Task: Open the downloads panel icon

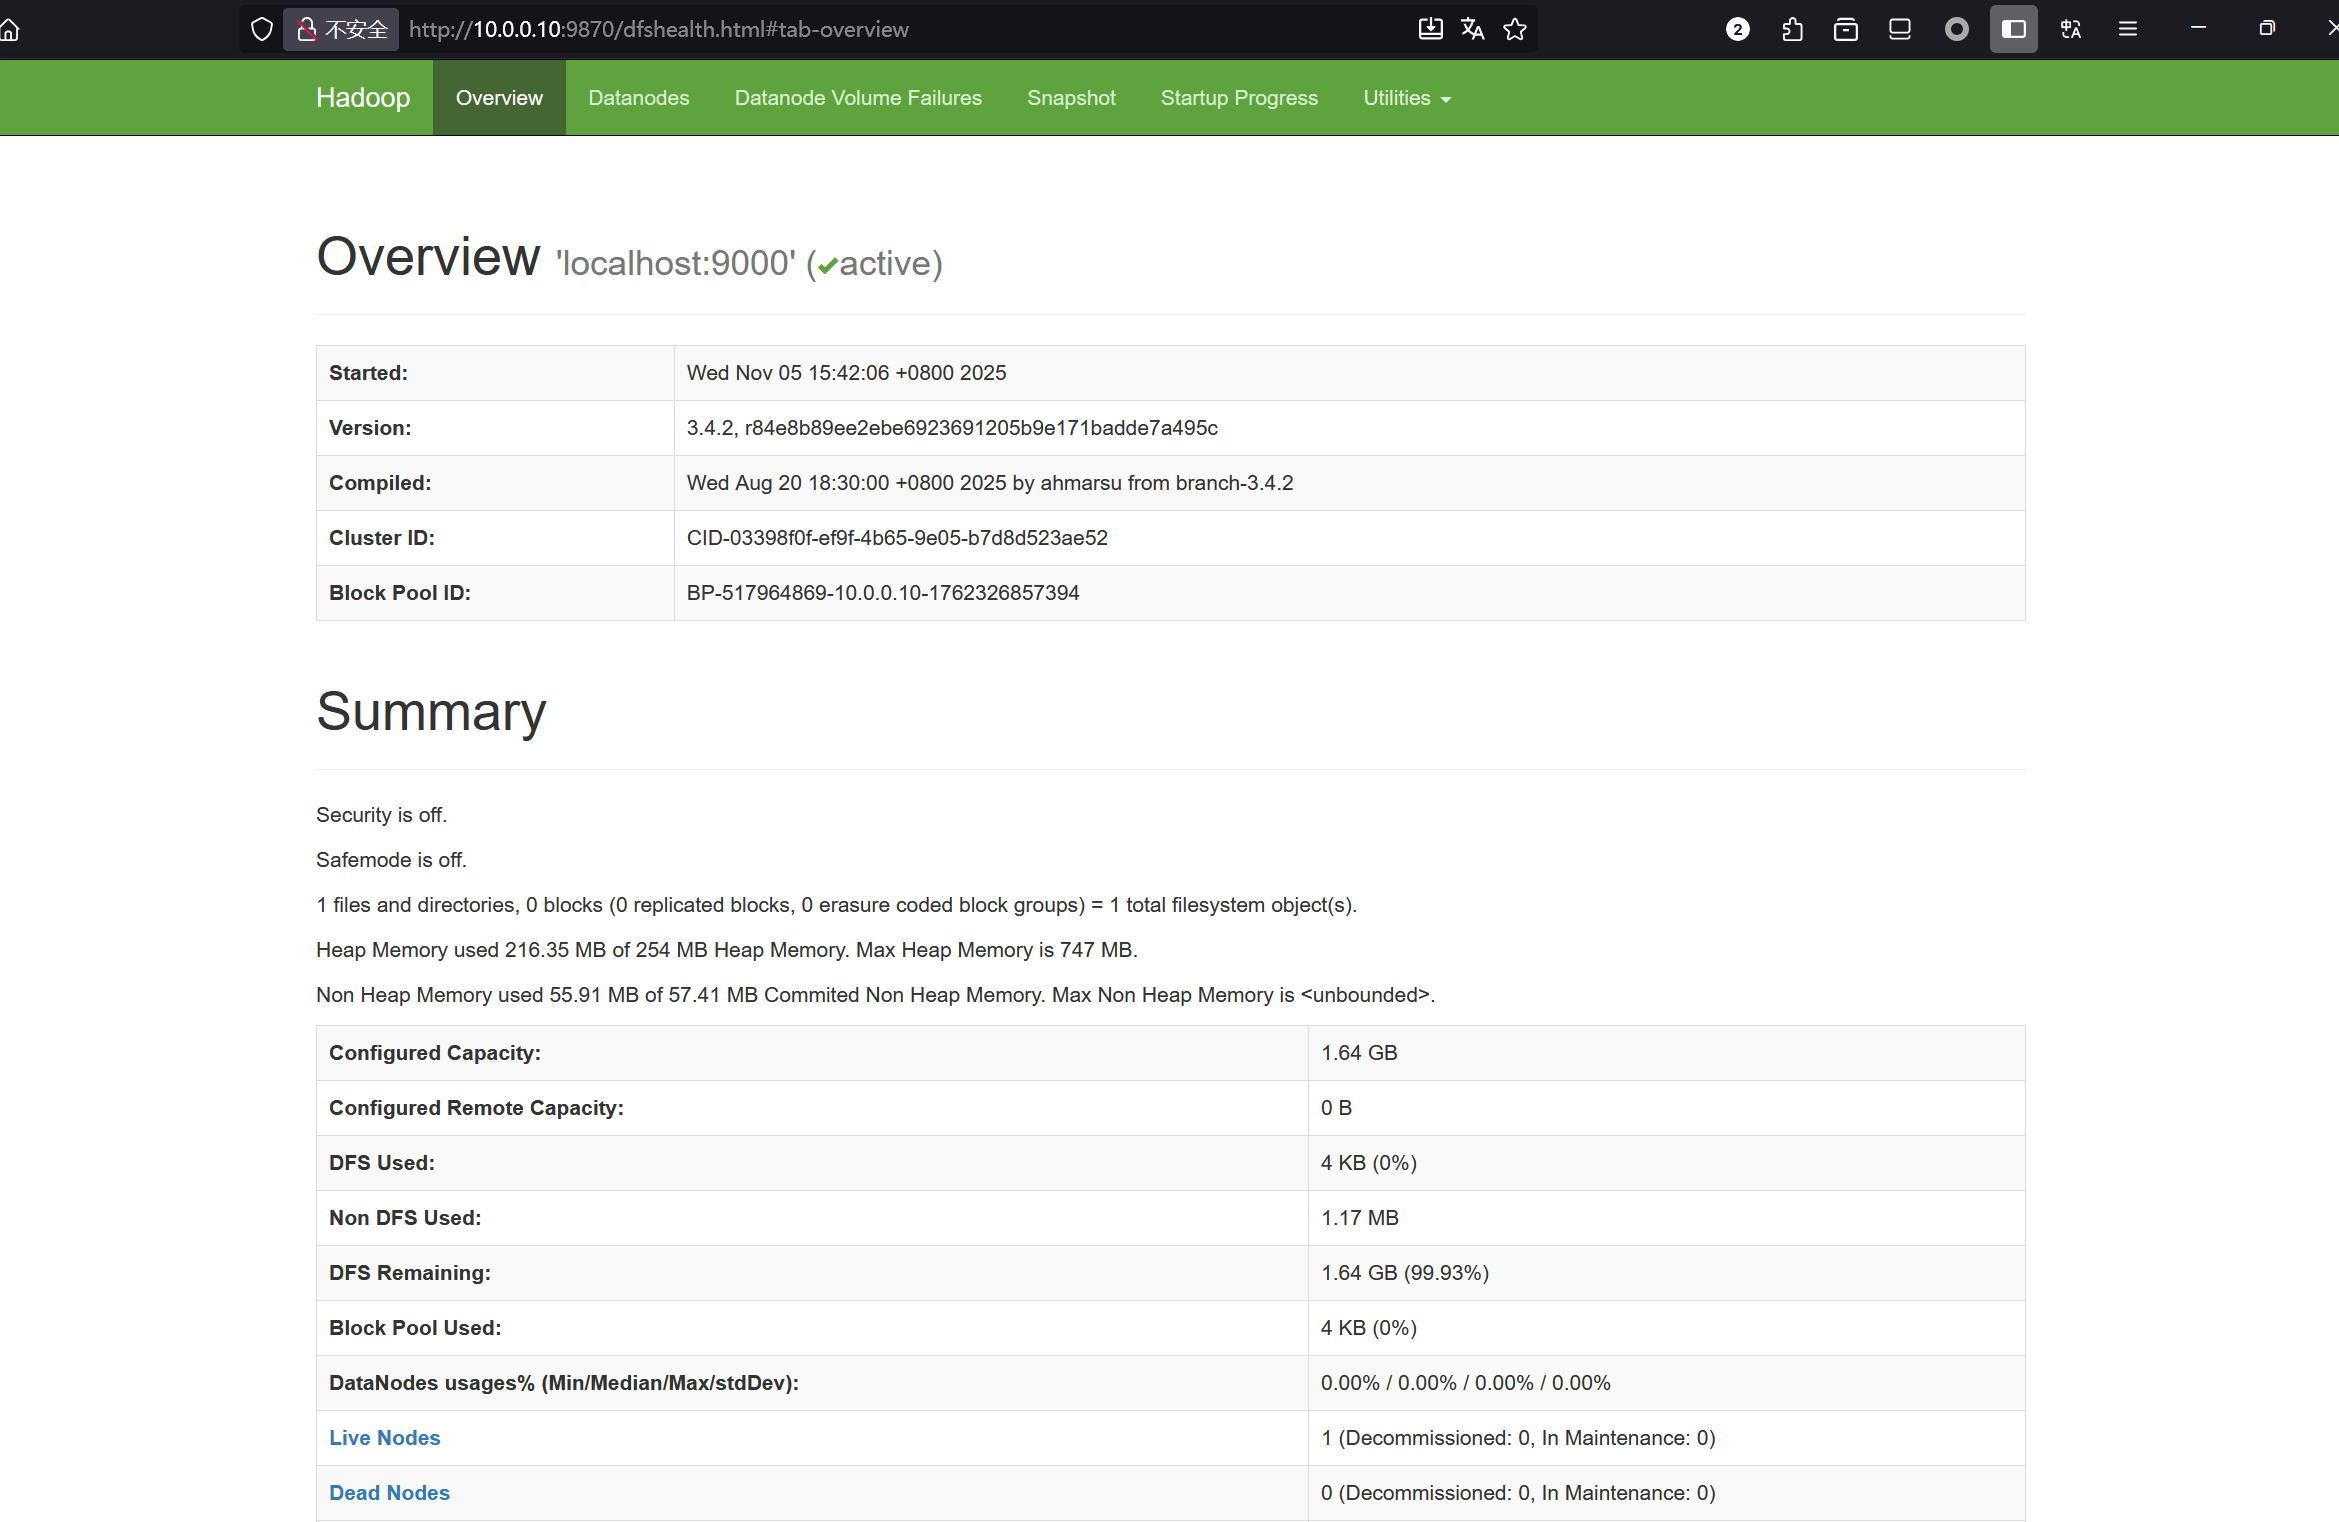Action: click(x=1430, y=29)
